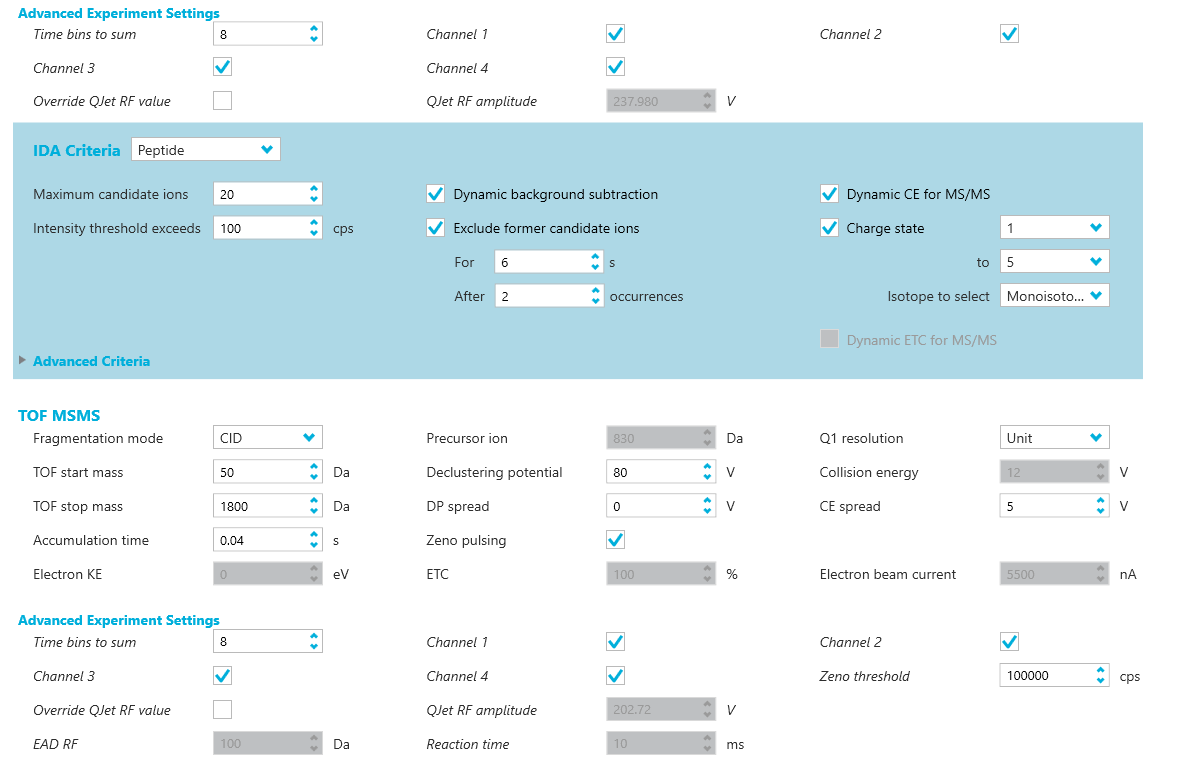1188x771 pixels.
Task: Click the exclusion For seconds input field
Action: tap(541, 262)
